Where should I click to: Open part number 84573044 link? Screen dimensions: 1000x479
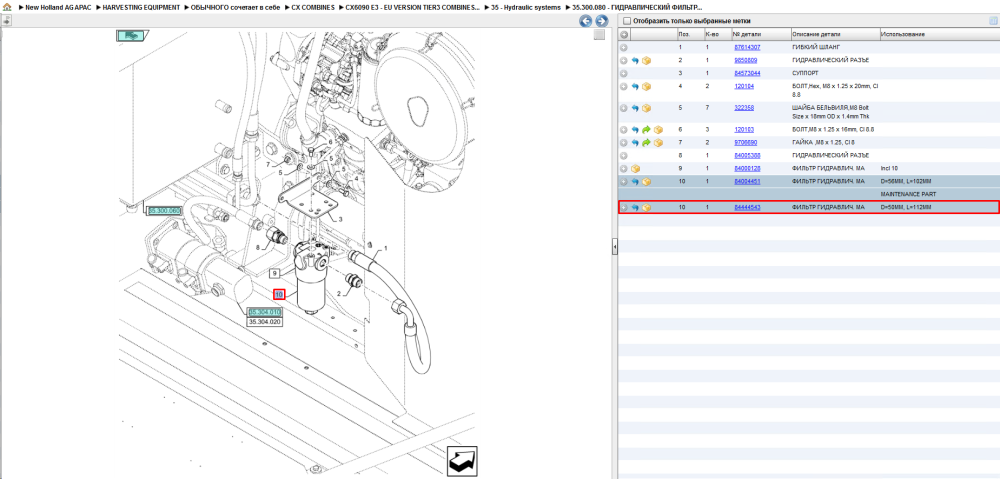pyautogui.click(x=747, y=73)
